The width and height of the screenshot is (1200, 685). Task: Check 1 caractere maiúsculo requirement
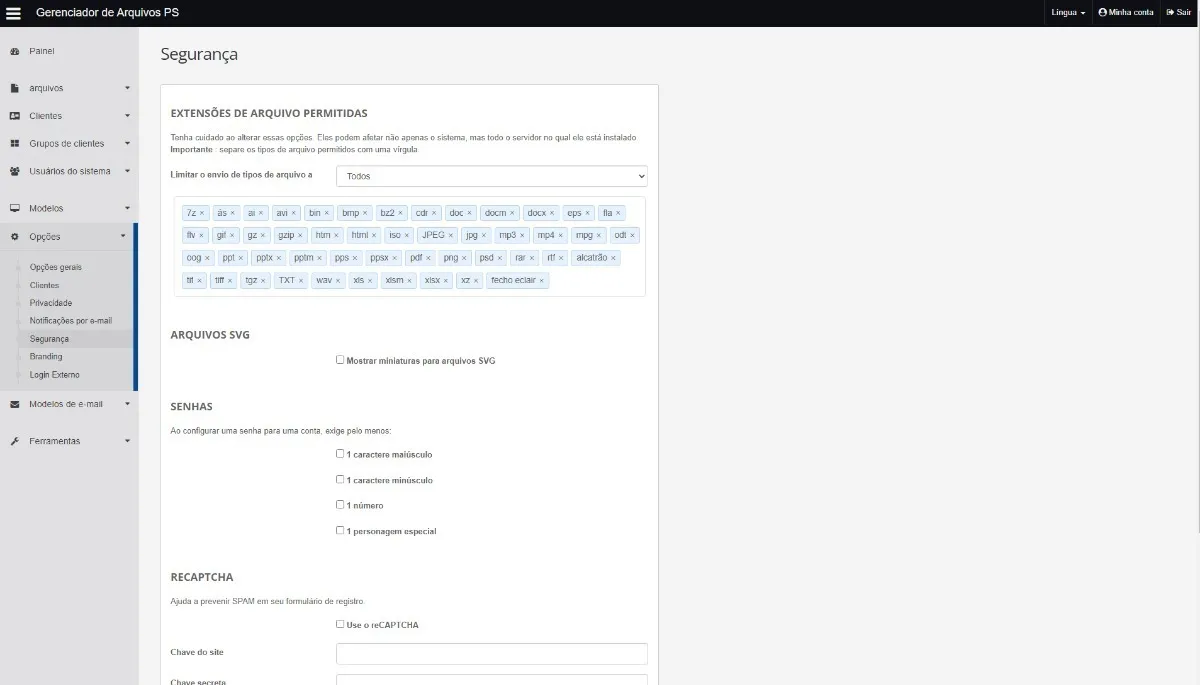point(340,453)
